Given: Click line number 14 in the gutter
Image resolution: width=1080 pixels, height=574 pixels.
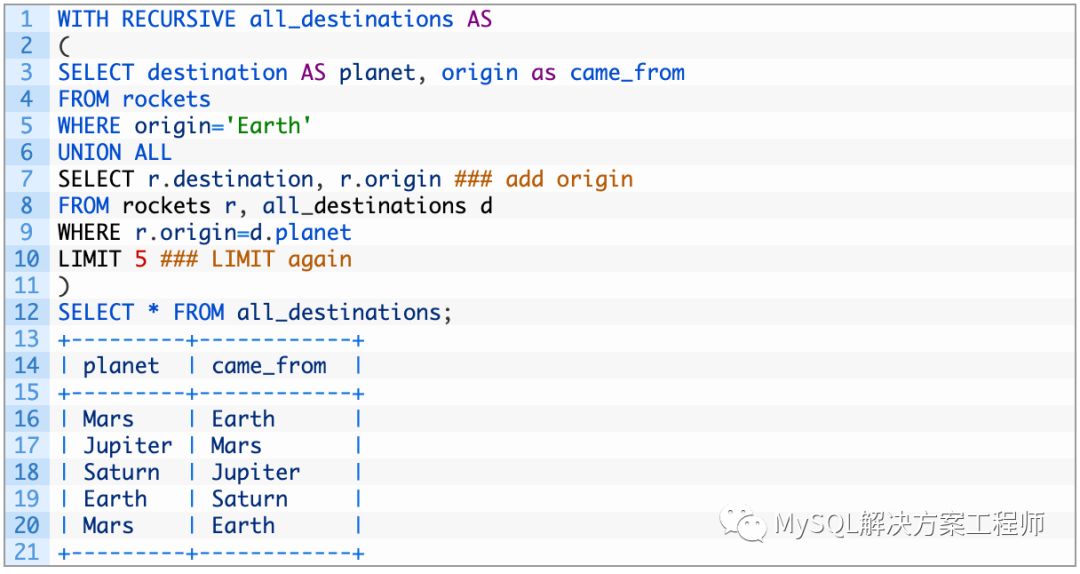Looking at the screenshot, I should pyautogui.click(x=26, y=366).
